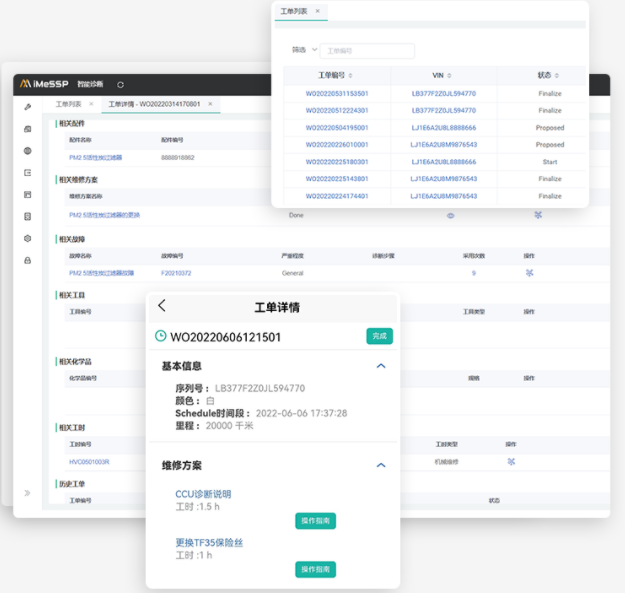
Task: Click the 采用次数 value 9 link
Action: click(474, 273)
